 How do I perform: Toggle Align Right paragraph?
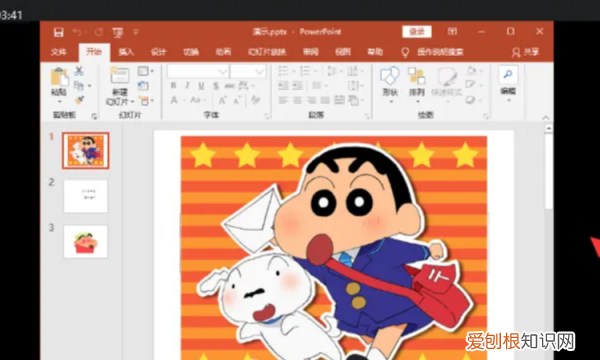click(x=311, y=100)
